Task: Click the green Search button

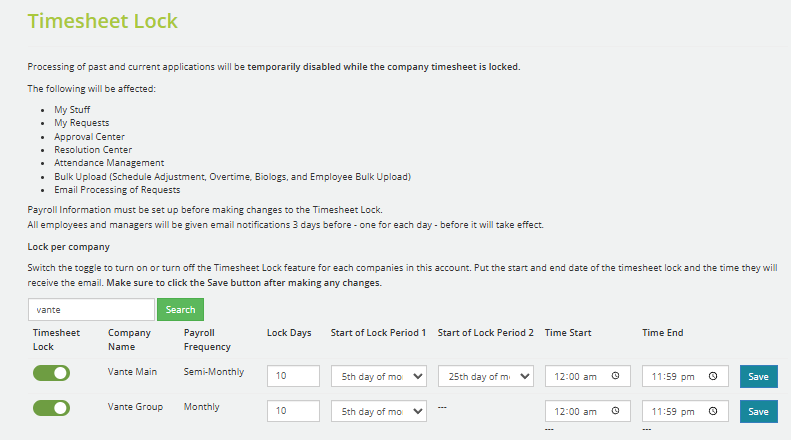Action: tap(180, 309)
